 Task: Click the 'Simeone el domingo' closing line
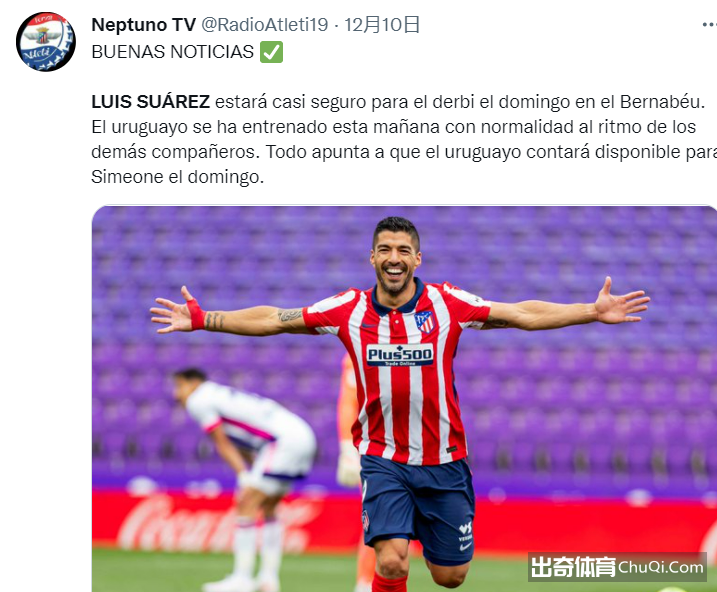177,177
